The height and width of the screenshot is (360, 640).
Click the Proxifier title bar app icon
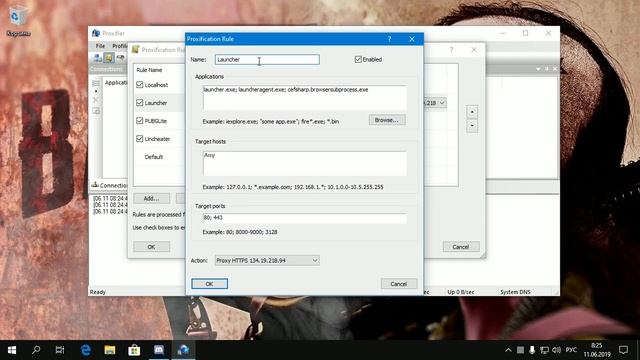[96, 33]
